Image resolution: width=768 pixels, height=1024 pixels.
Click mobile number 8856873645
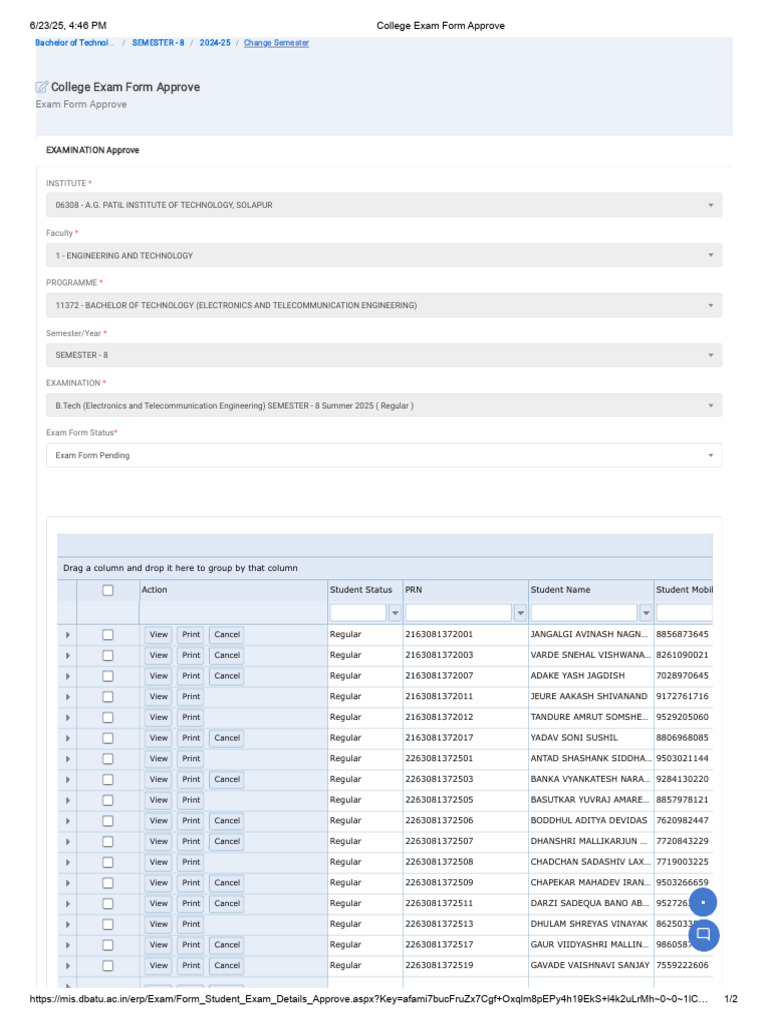(x=682, y=634)
